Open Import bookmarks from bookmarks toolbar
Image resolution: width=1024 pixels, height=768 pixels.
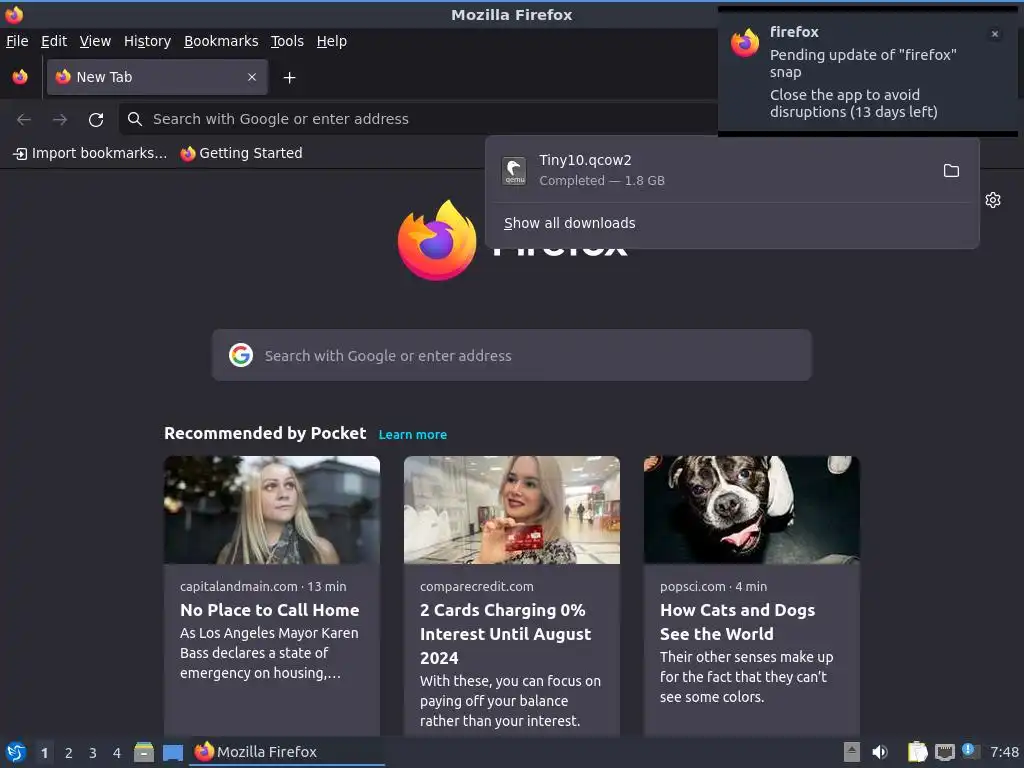pyautogui.click(x=90, y=153)
